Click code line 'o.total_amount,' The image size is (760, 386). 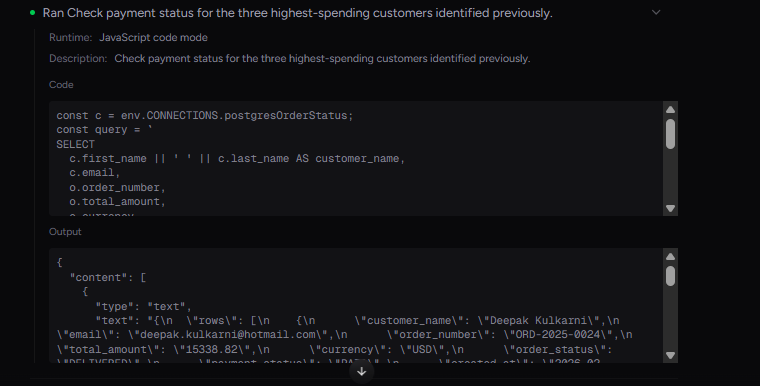click(x=117, y=202)
